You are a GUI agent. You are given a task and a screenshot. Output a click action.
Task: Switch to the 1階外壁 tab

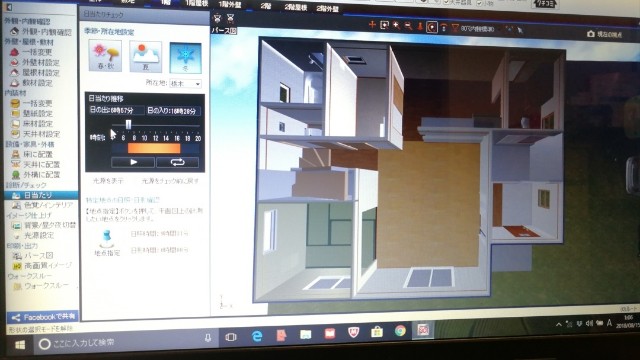click(x=230, y=4)
